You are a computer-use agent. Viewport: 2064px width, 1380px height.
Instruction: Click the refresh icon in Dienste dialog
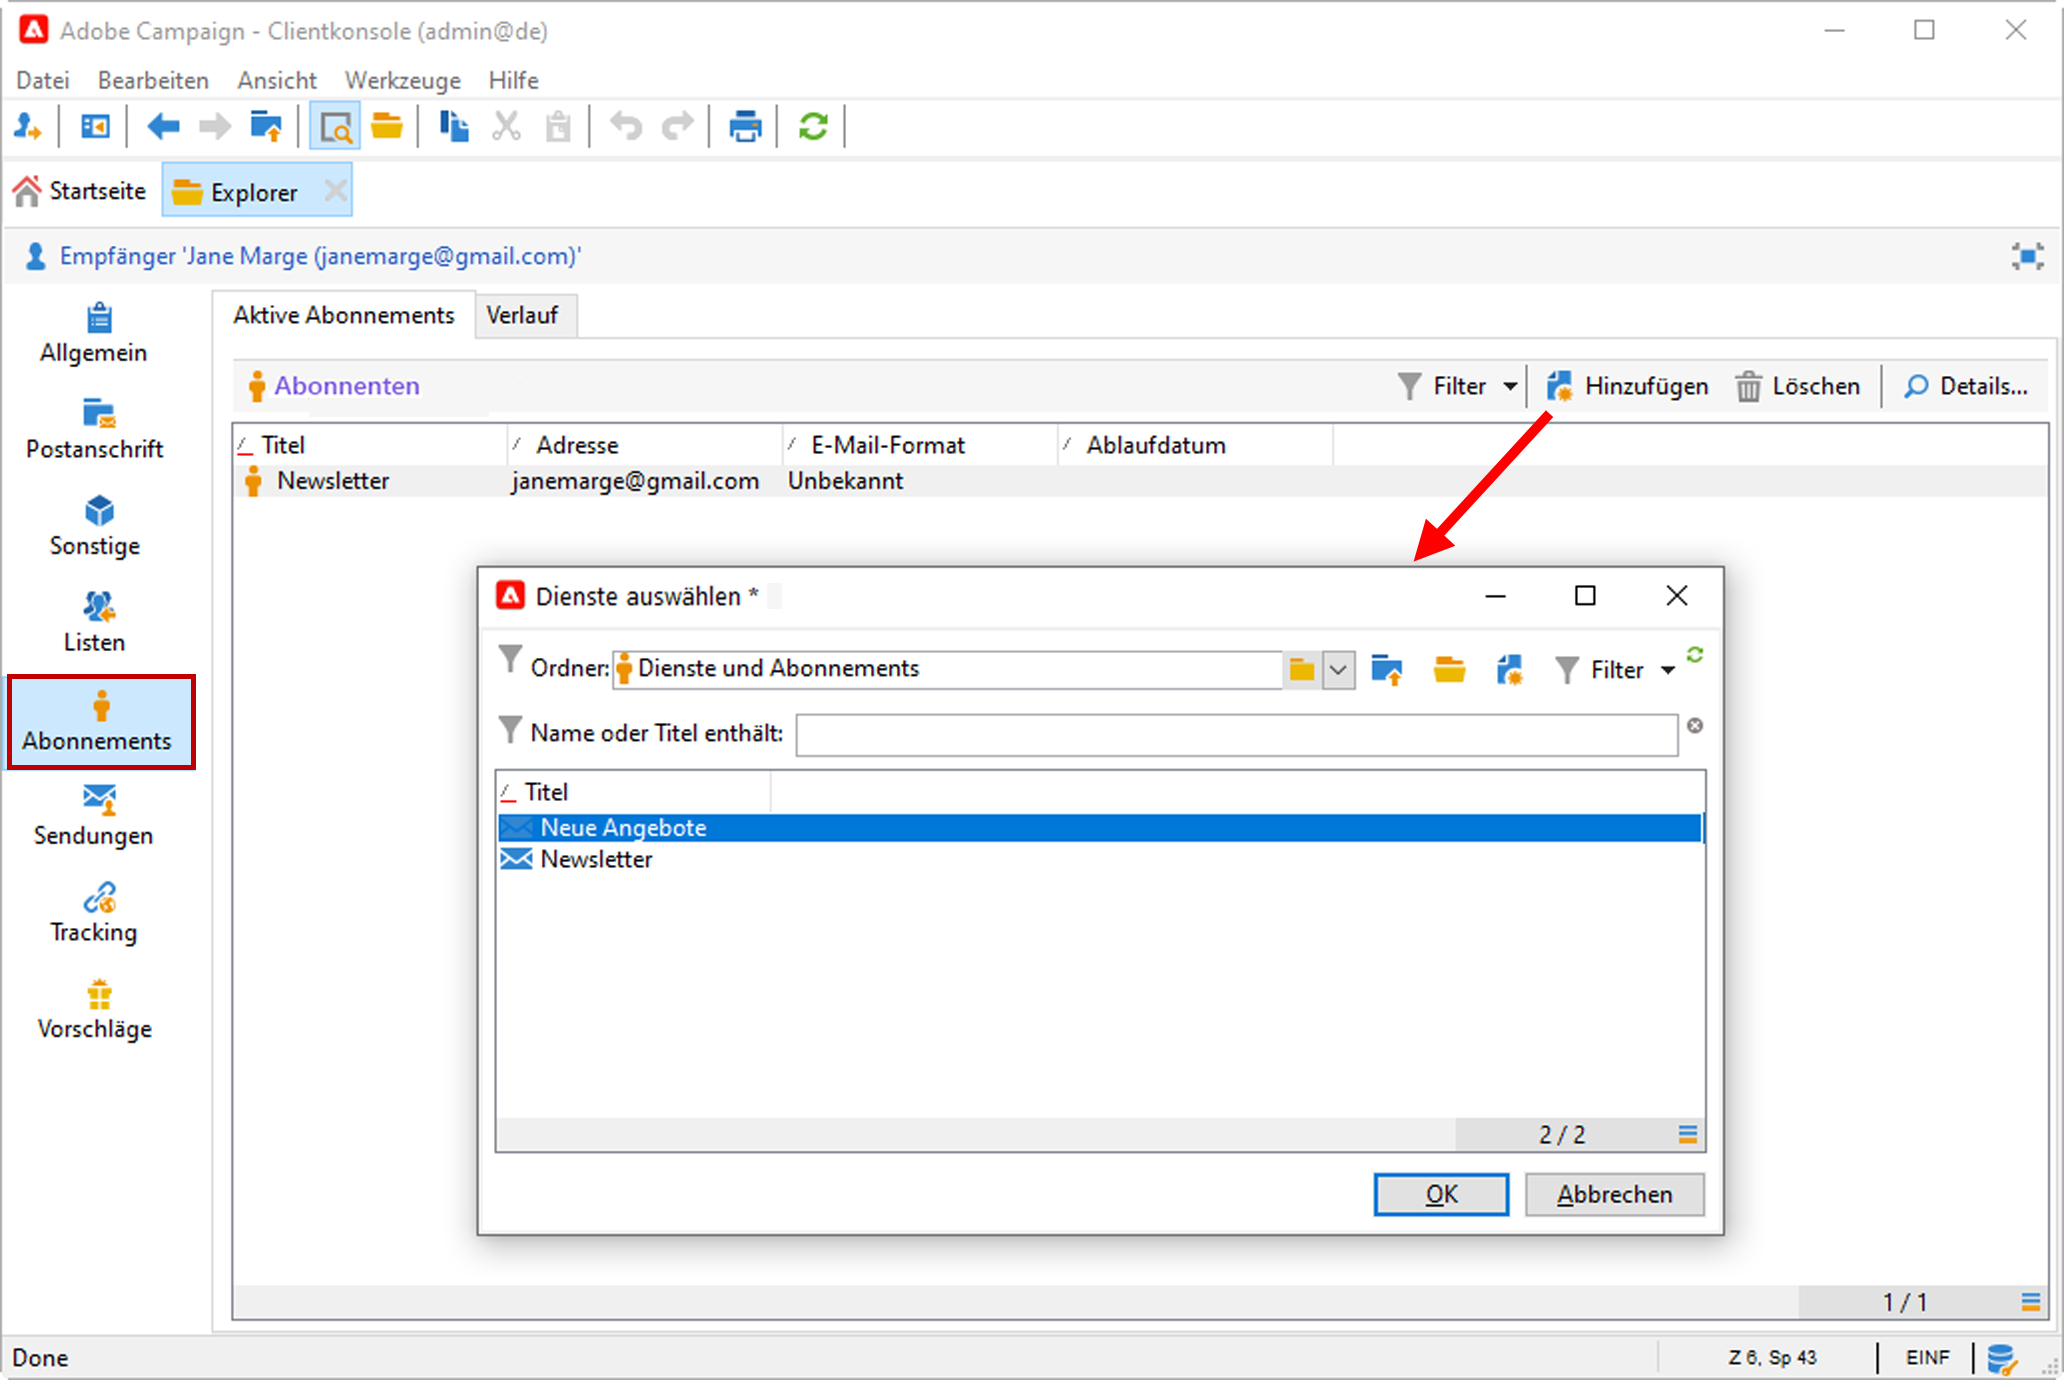[x=1695, y=655]
